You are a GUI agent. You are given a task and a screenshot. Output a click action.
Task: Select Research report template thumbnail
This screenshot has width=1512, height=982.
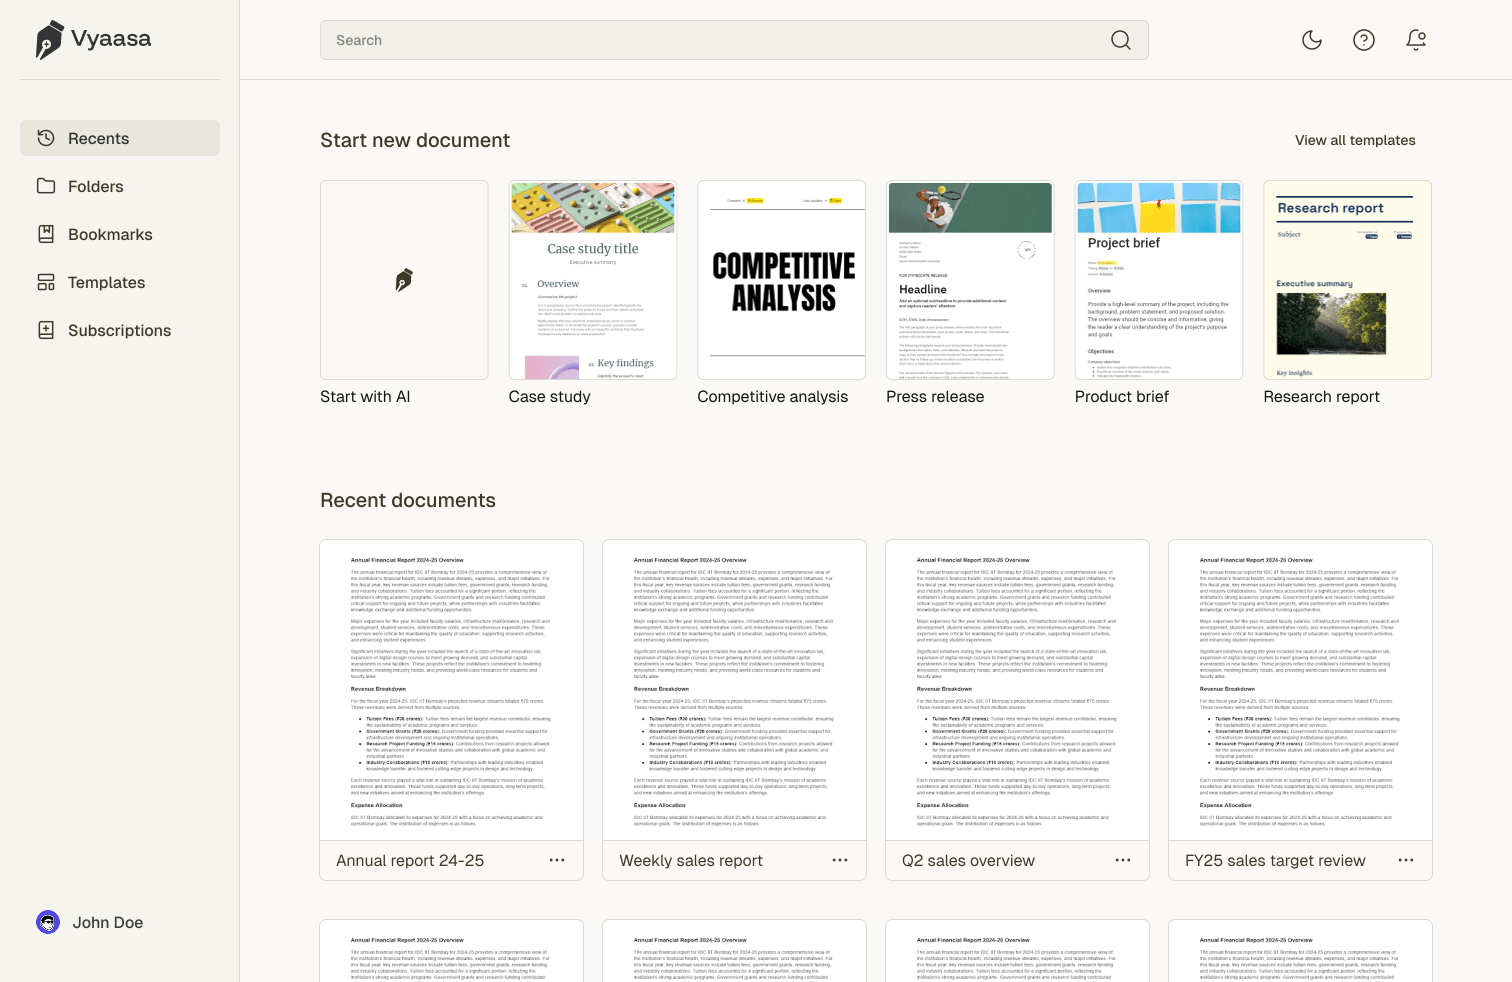[x=1348, y=280]
